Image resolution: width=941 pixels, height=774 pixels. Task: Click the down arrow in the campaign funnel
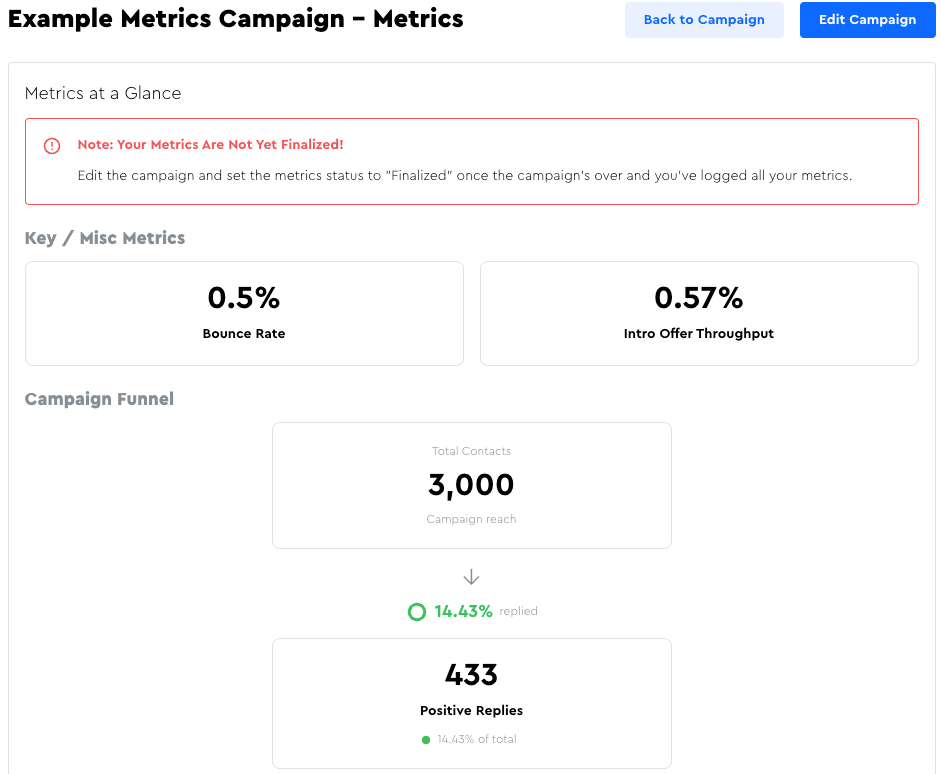click(471, 578)
